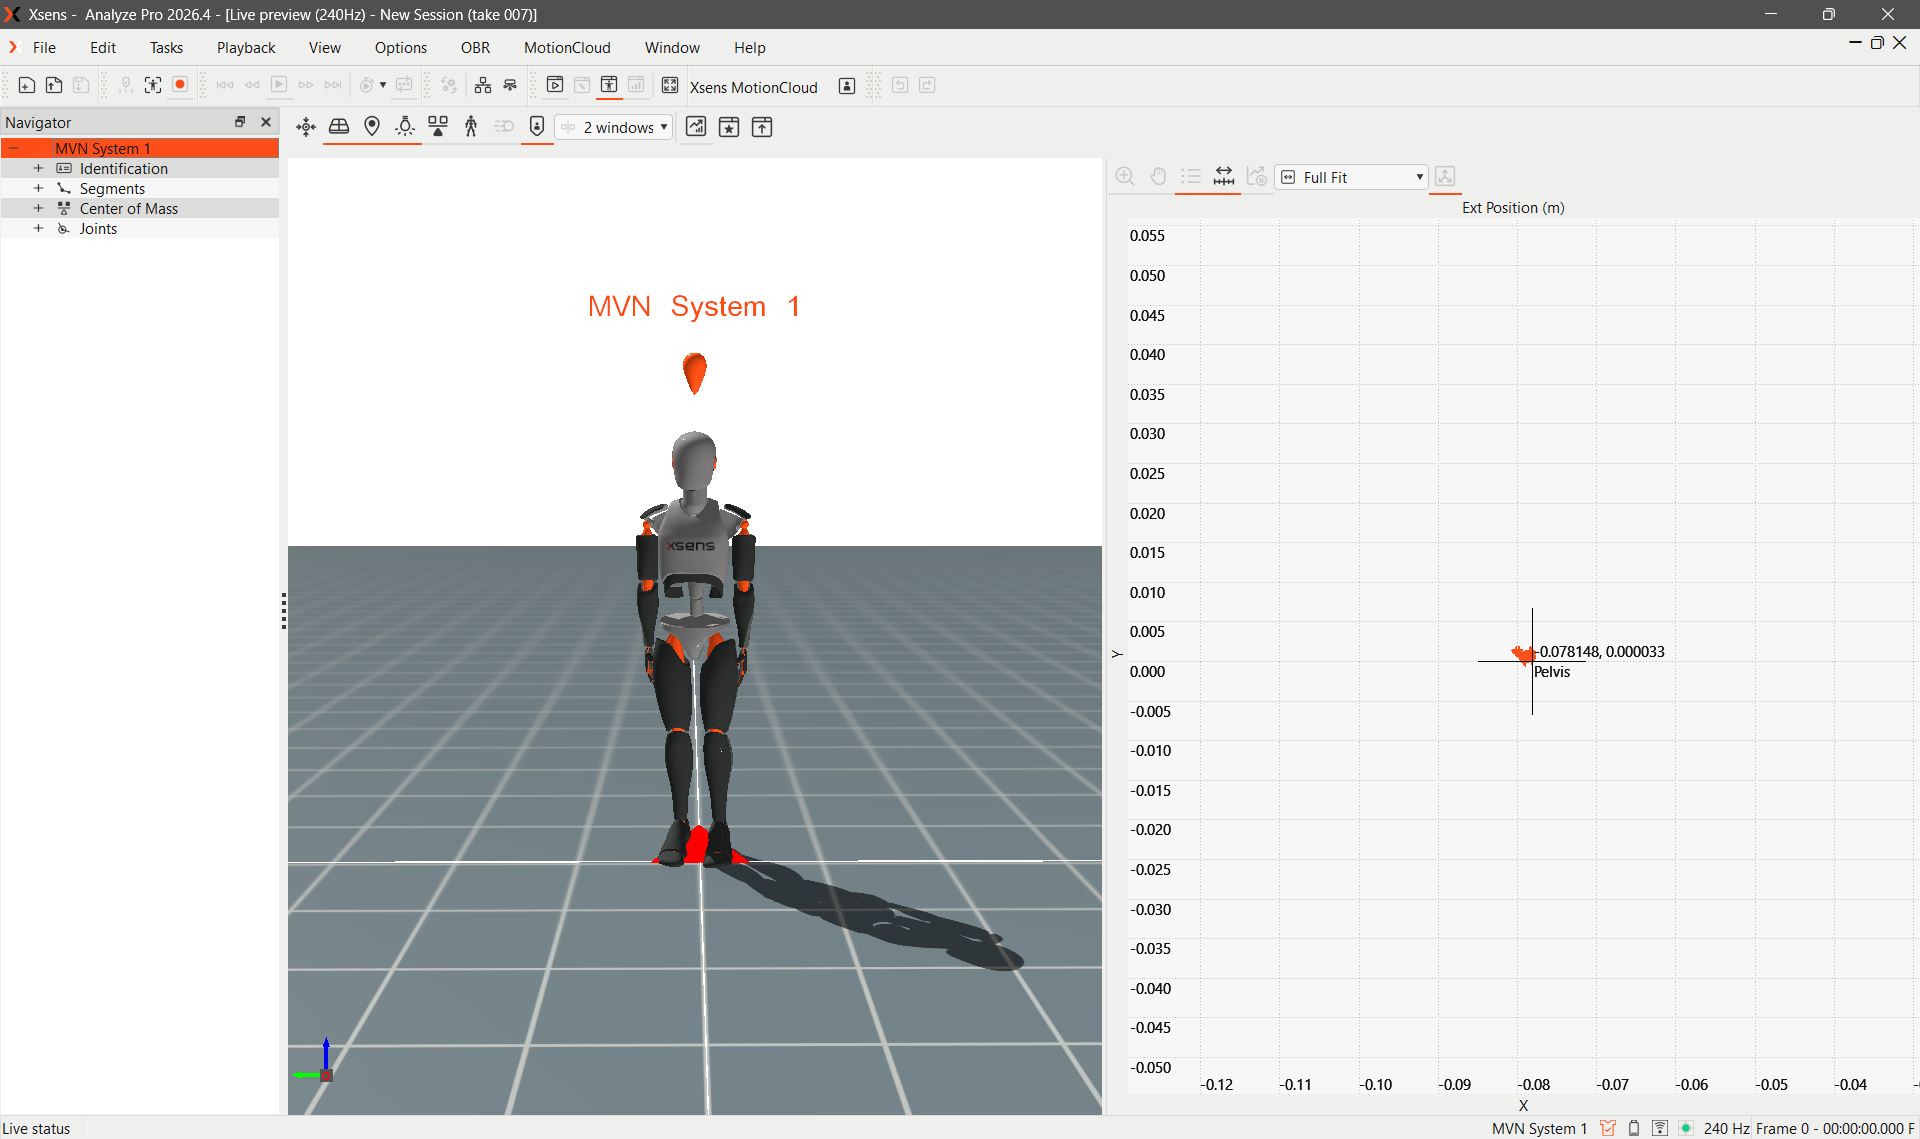Expand the Identification tree node
The height and width of the screenshot is (1139, 1920).
coord(38,169)
